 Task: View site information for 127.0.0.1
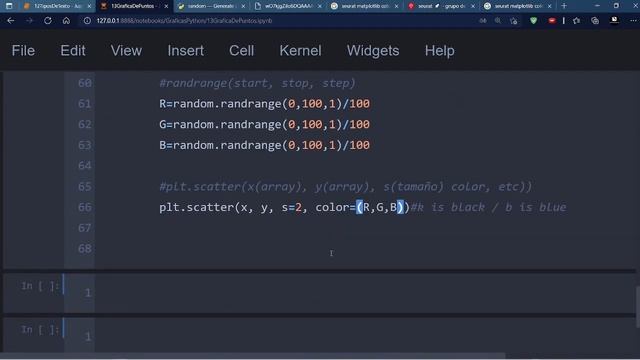coord(87,20)
